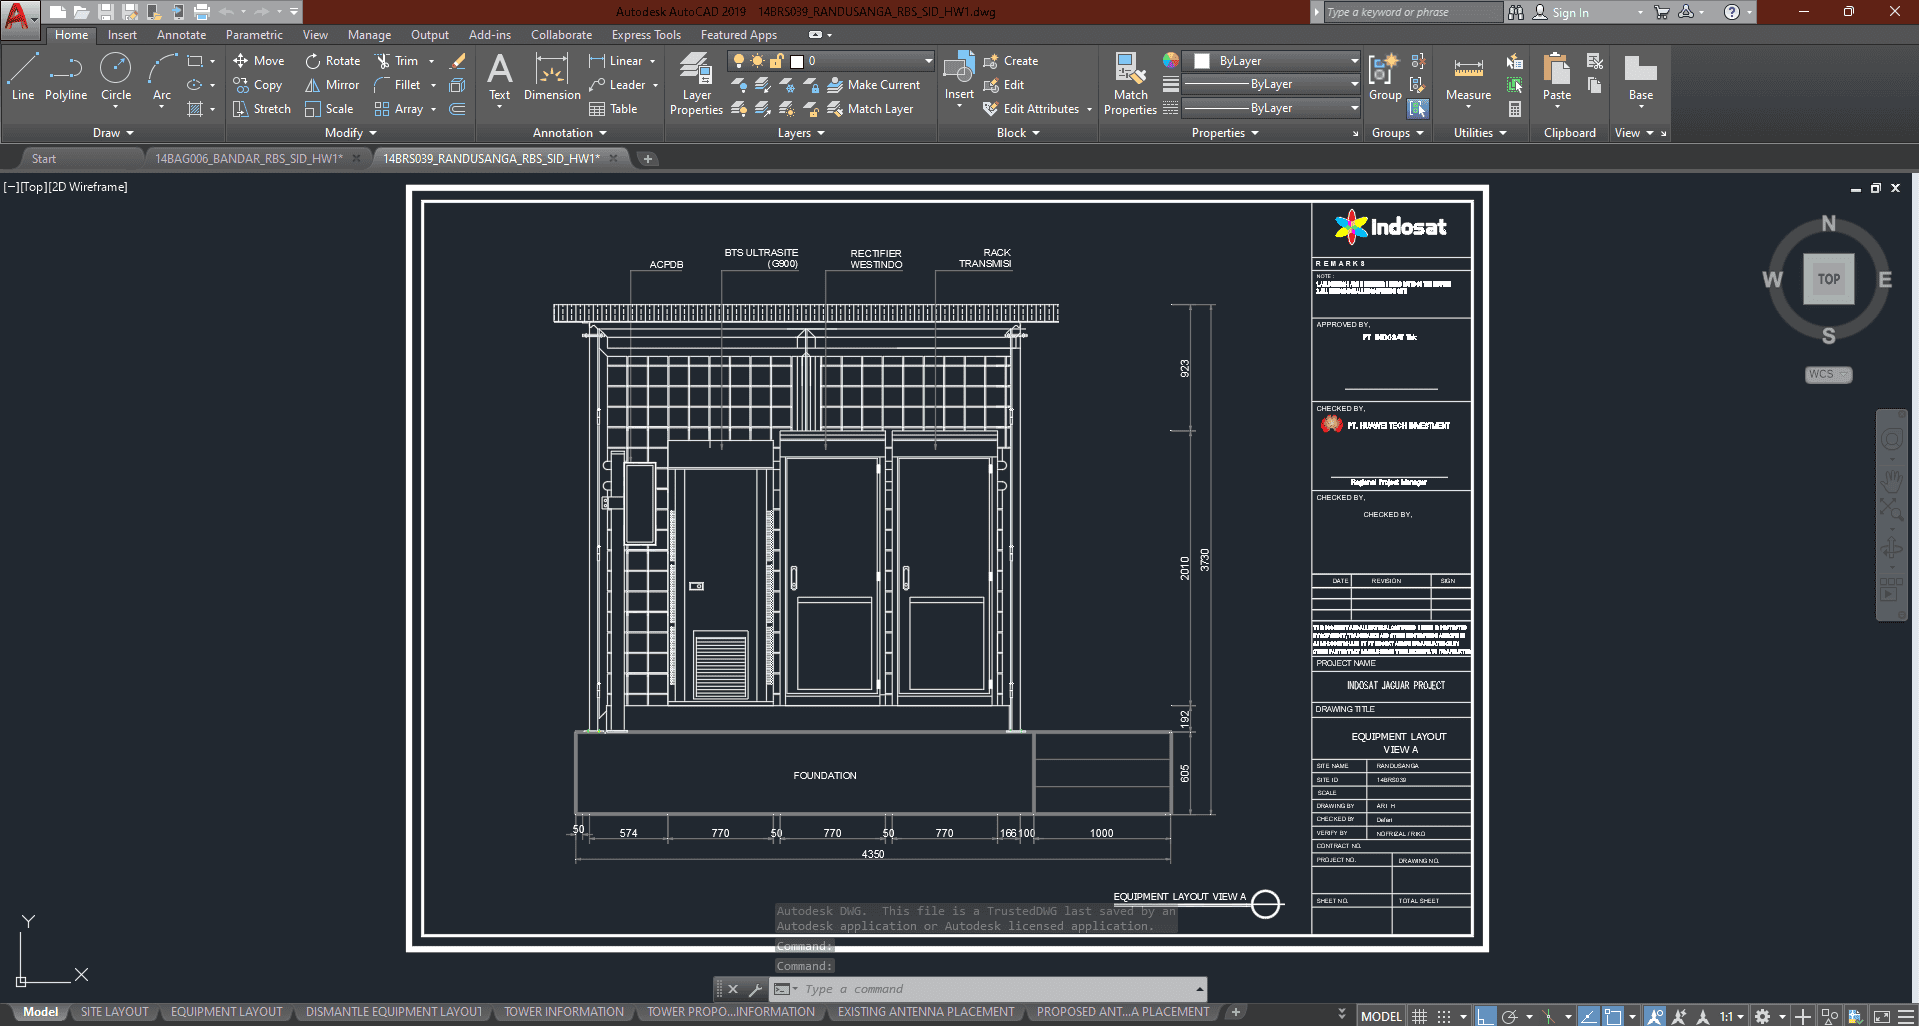This screenshot has width=1919, height=1026.
Task: Click the Match Properties tool
Action: click(x=1130, y=84)
